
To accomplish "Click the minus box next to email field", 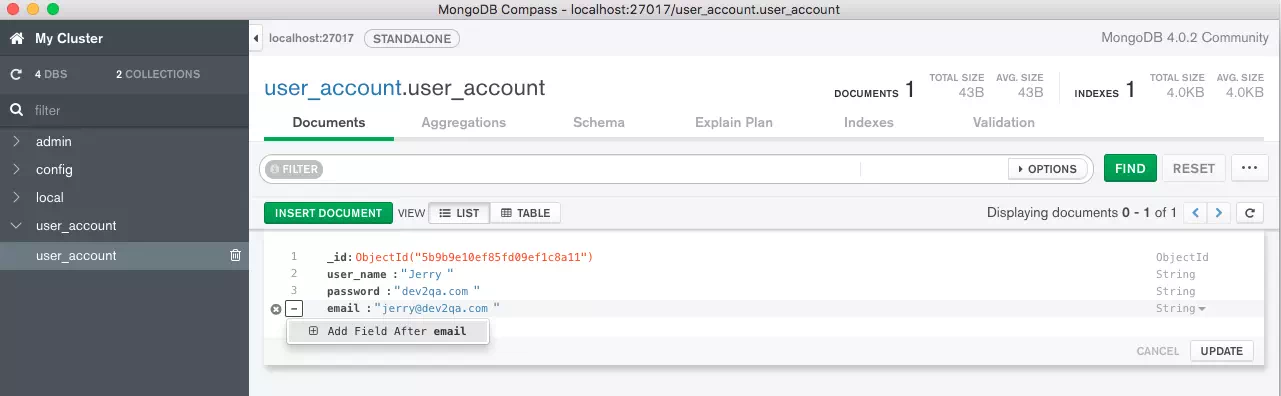I will pos(294,309).
